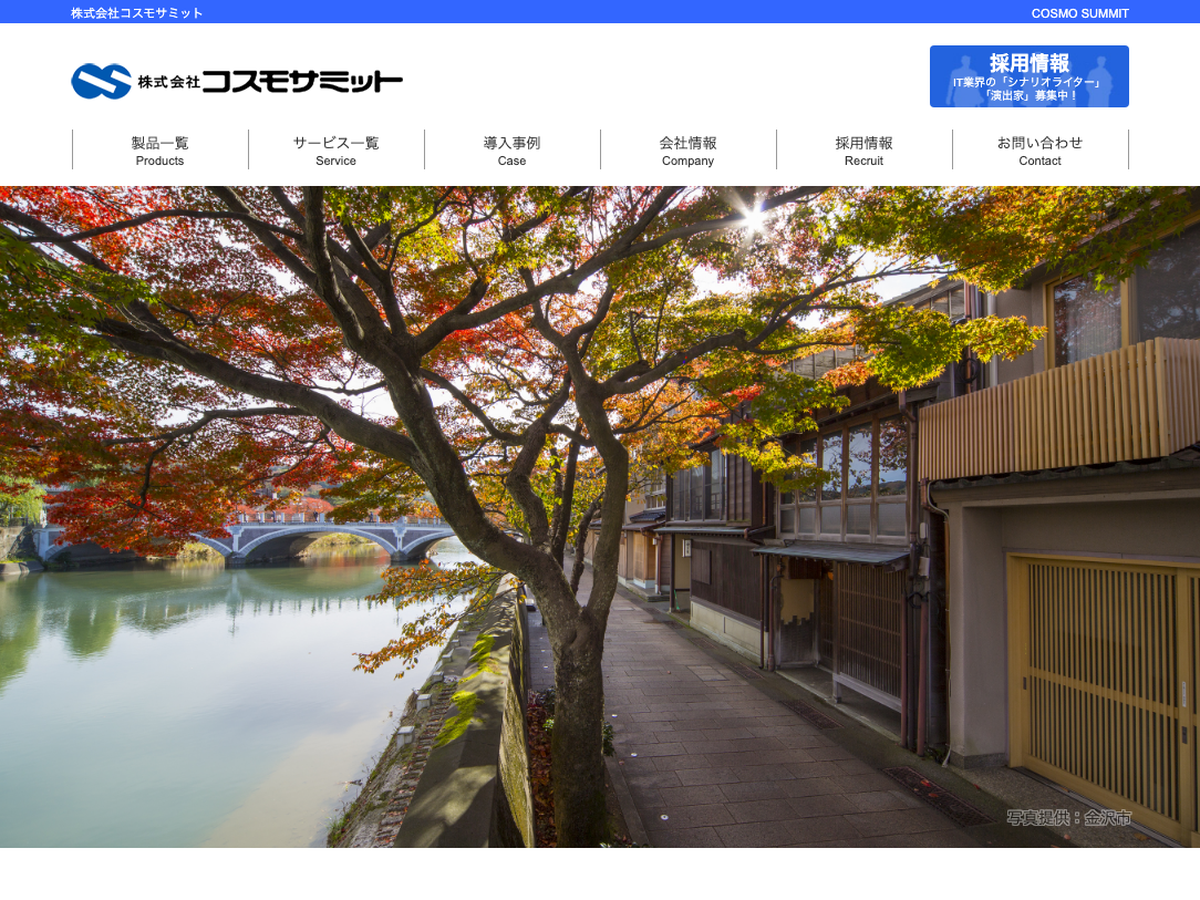The height and width of the screenshot is (900, 1200).
Task: Click the yellow wooden lattice gate in photo
Action: click(x=1100, y=690)
